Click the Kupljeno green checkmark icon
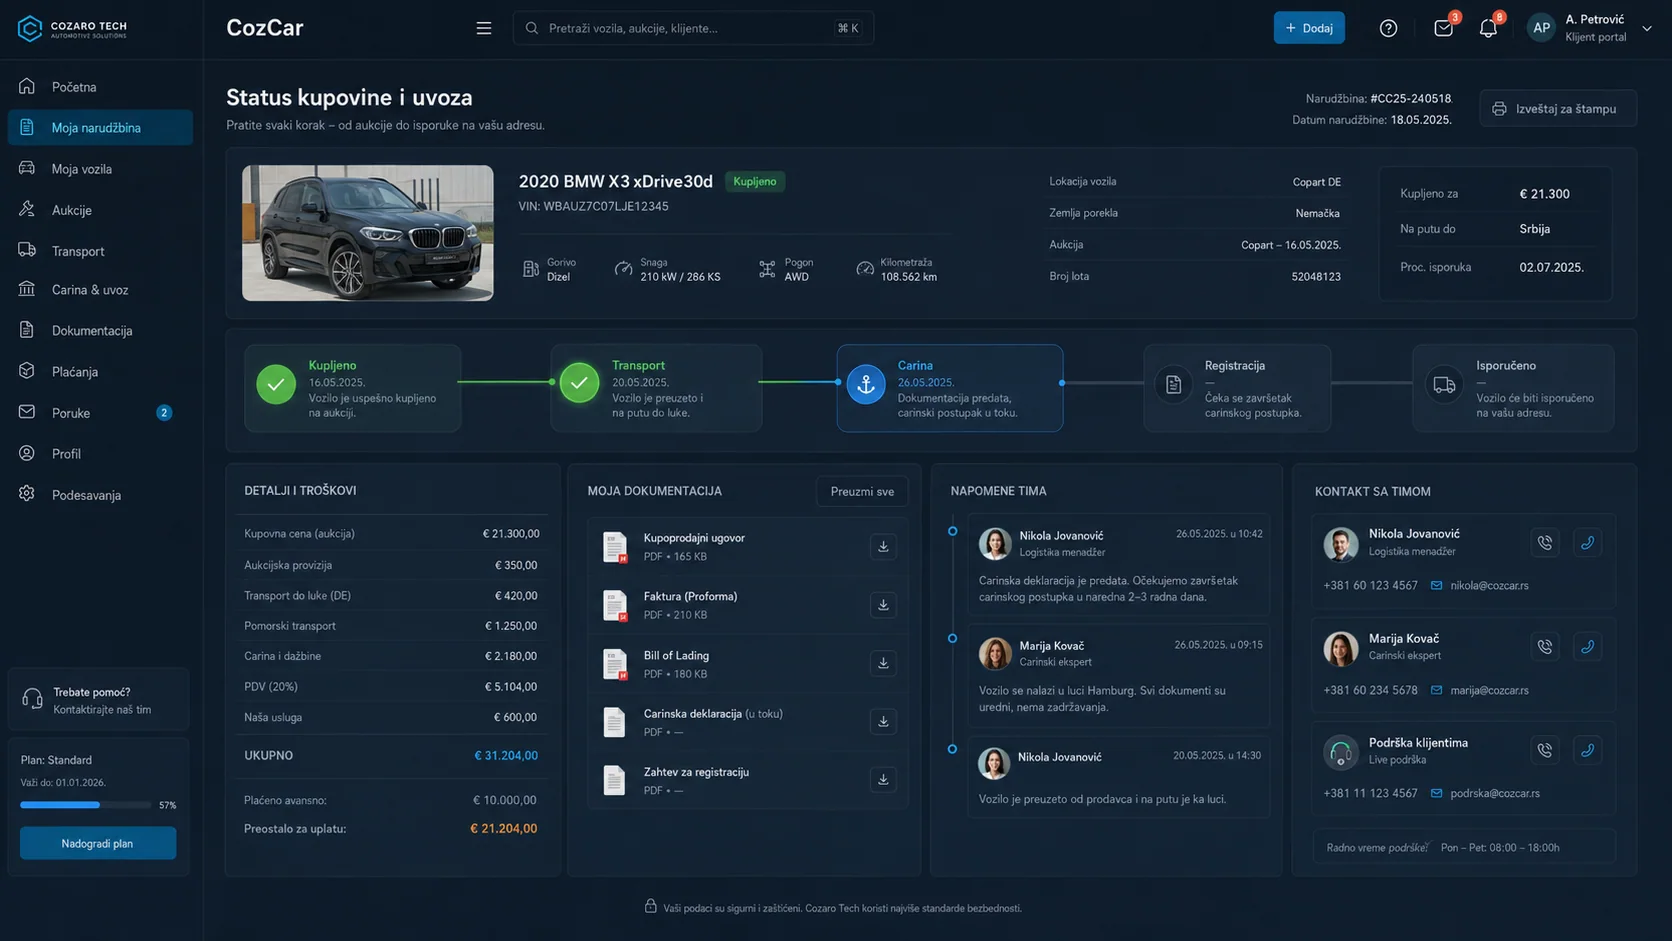 [x=276, y=384]
